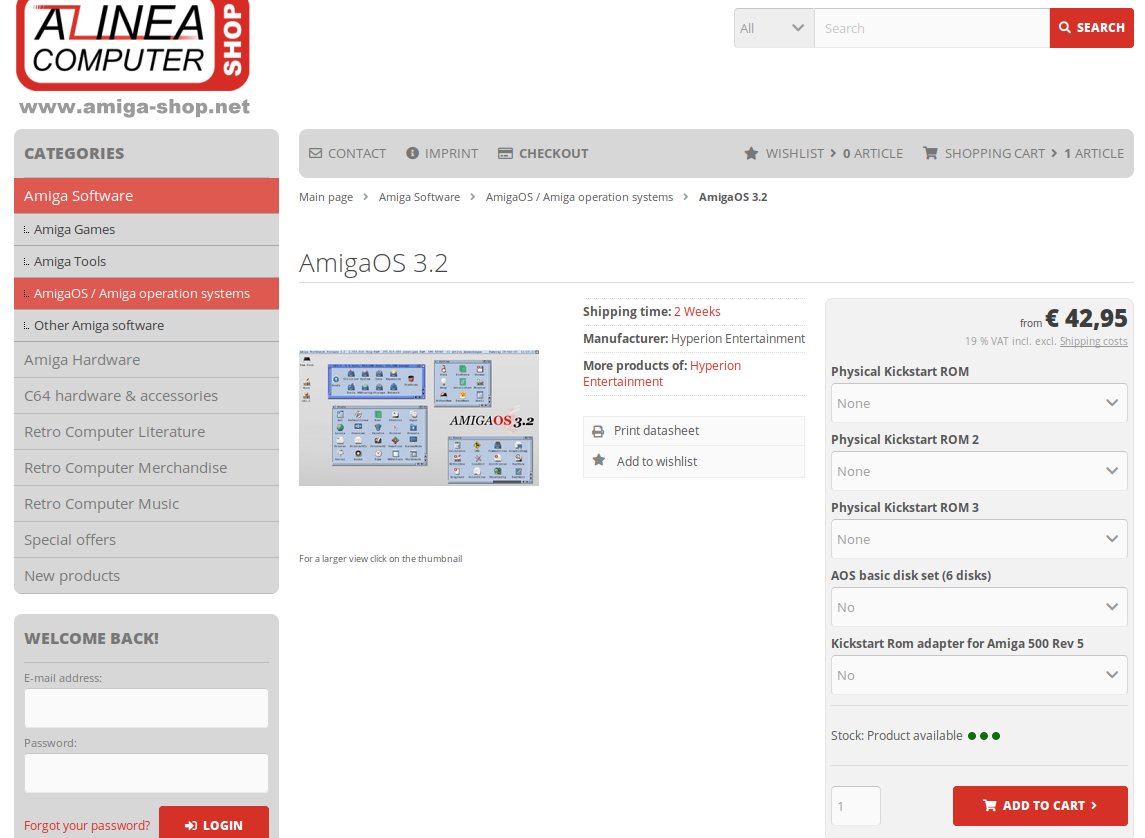1145x838 pixels.
Task: Click the shopping cart icon in top bar
Action: click(930, 153)
